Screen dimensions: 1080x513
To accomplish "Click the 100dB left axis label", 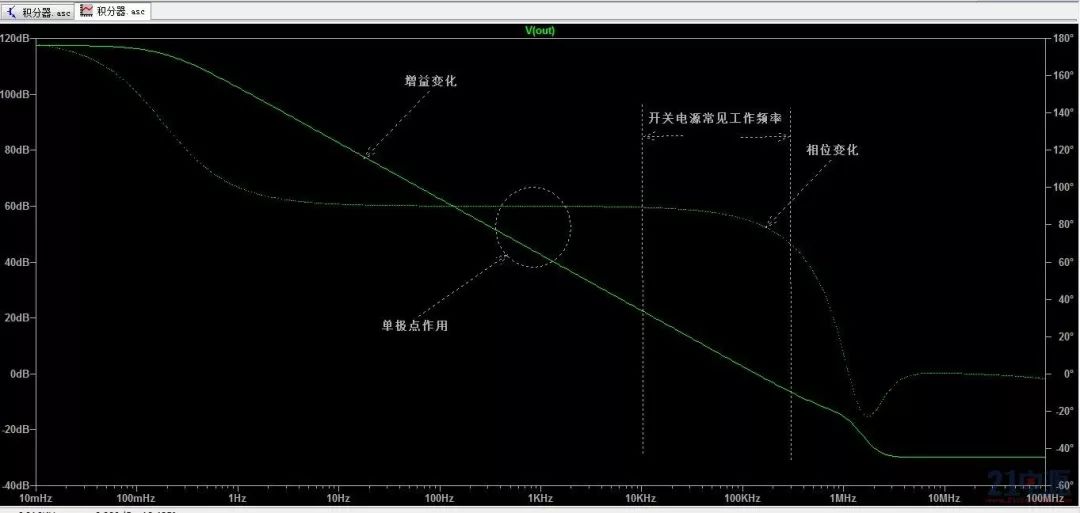I will point(14,94).
